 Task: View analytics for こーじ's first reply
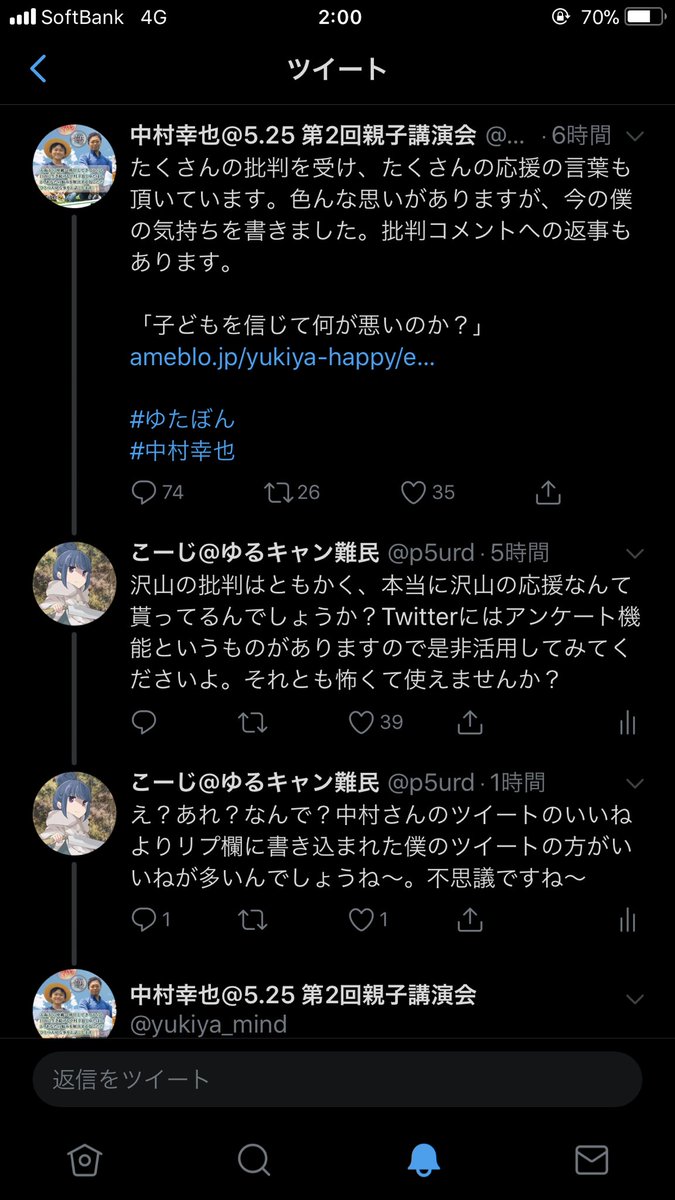[627, 722]
